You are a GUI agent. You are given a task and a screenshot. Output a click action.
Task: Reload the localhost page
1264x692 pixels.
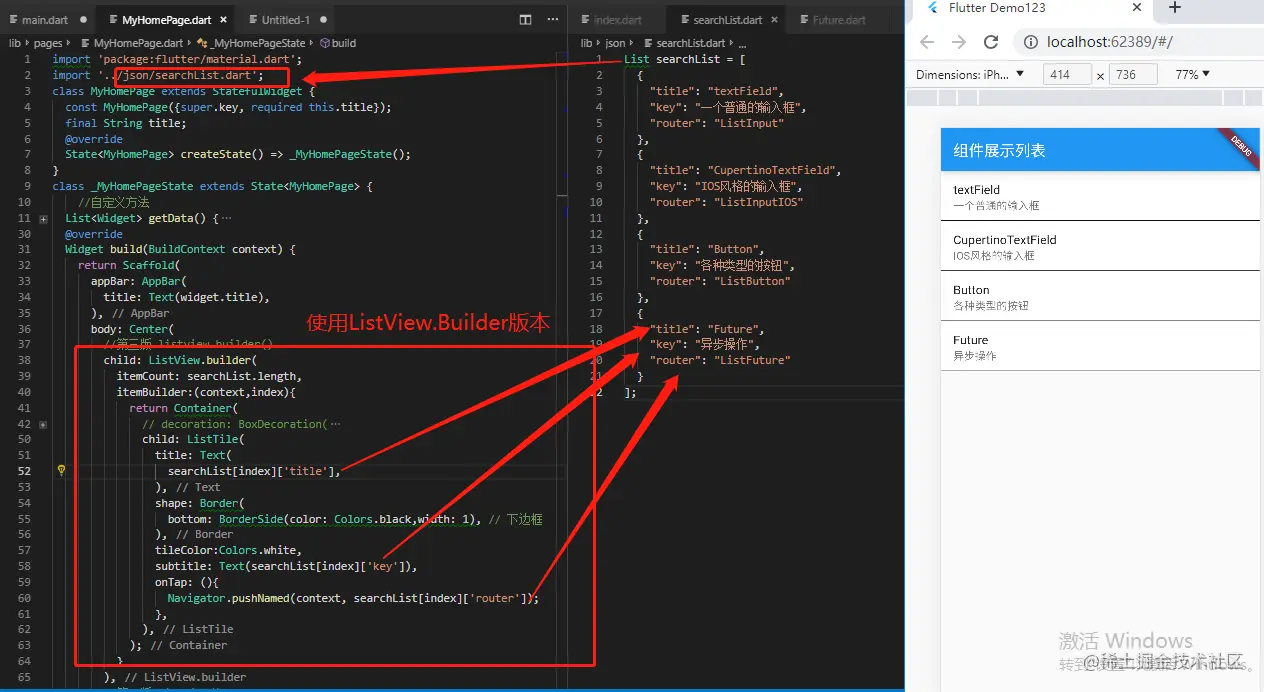coord(991,42)
